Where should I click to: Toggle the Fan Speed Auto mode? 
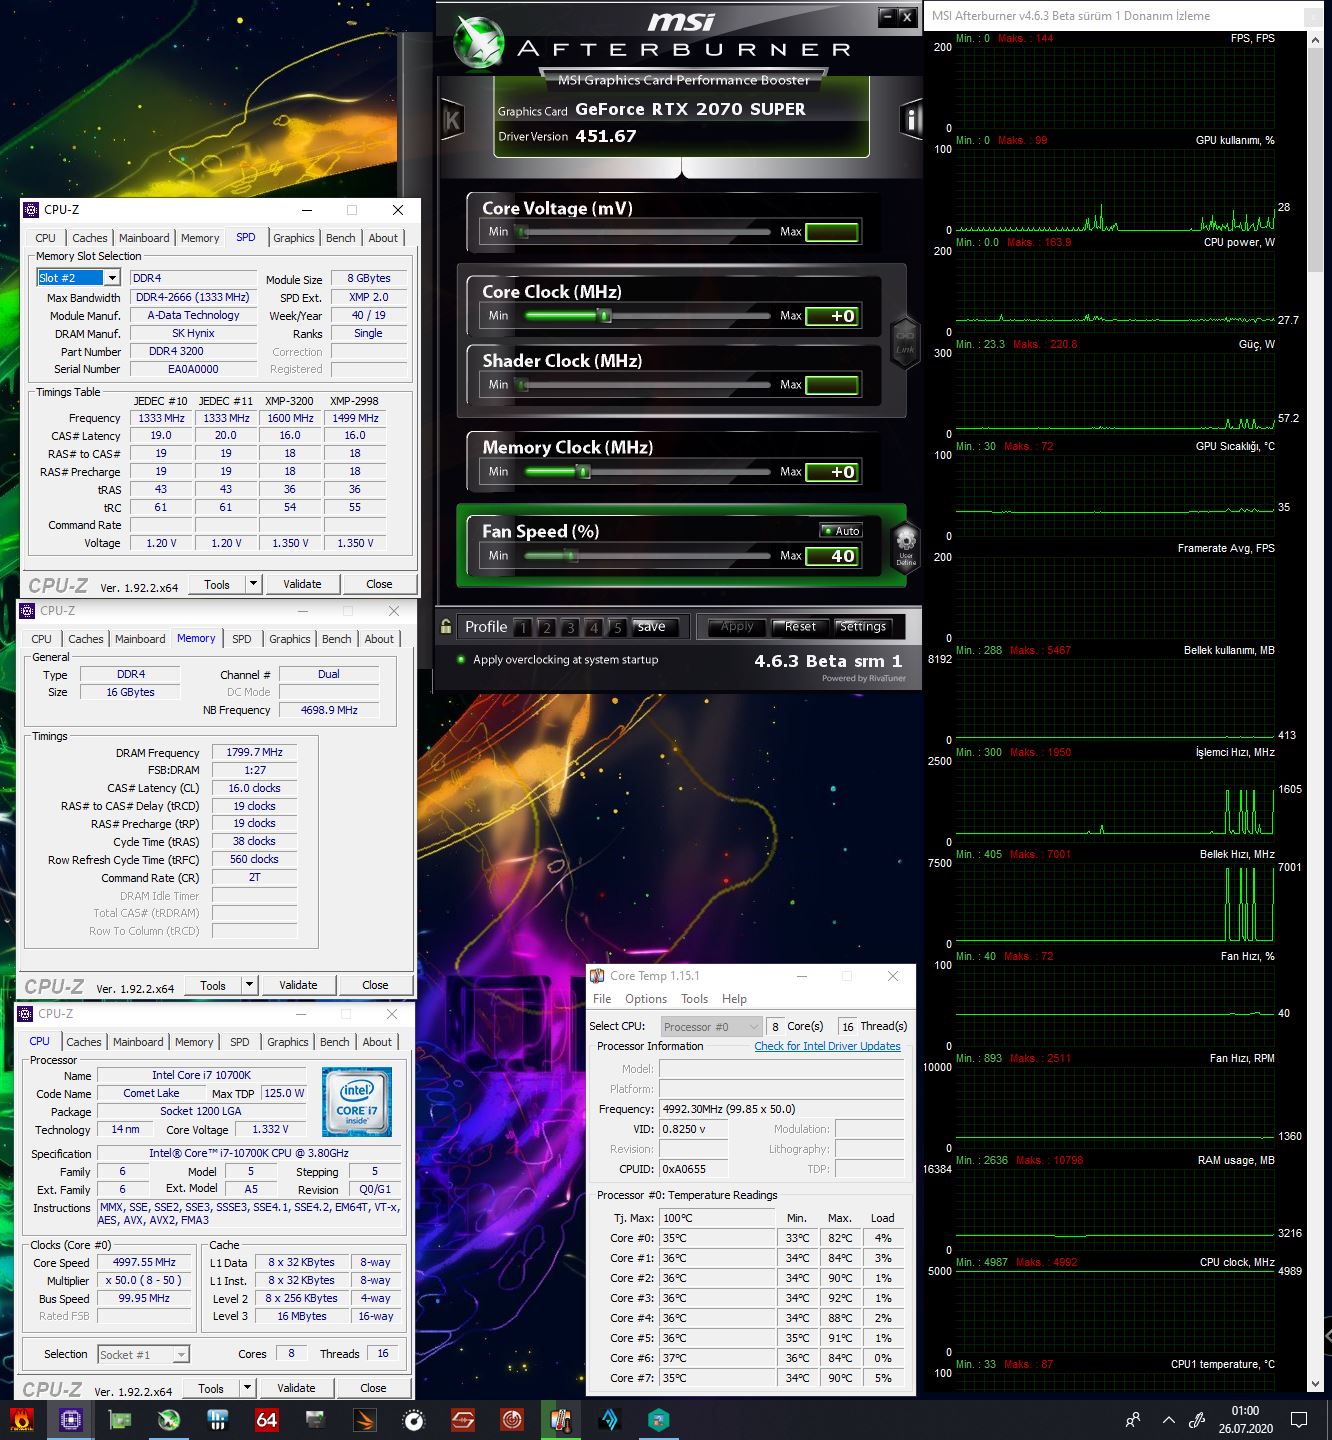[x=841, y=531]
